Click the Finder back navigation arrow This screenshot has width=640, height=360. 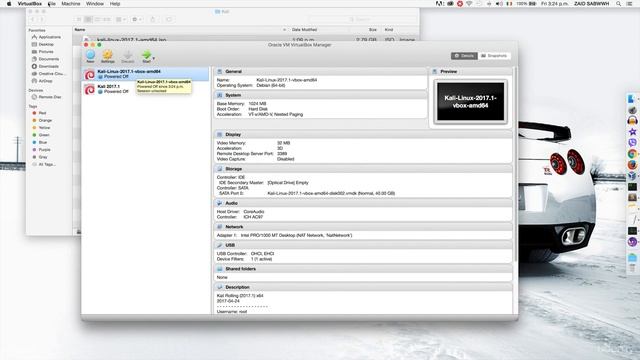coord(33,20)
